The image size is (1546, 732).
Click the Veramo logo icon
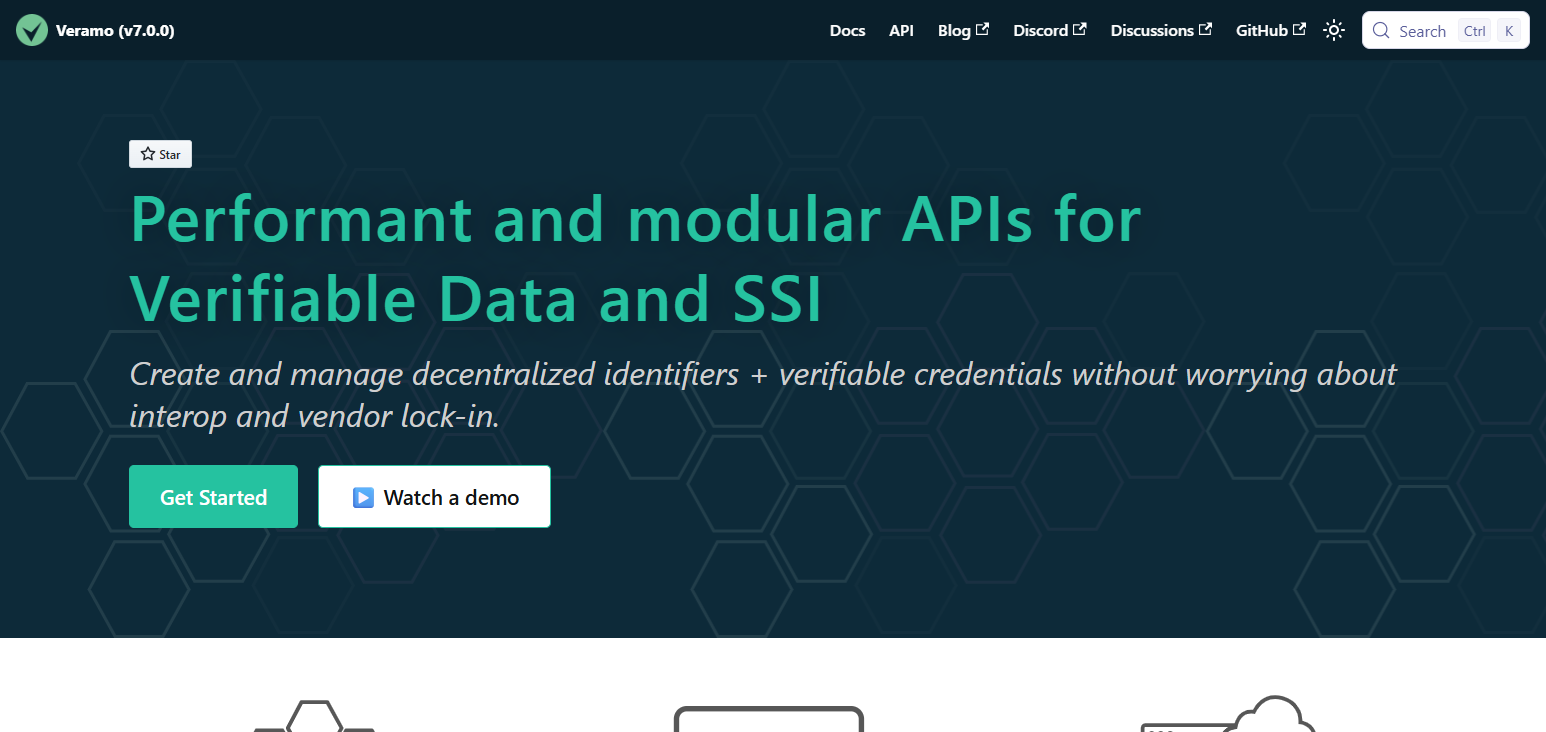[x=32, y=30]
